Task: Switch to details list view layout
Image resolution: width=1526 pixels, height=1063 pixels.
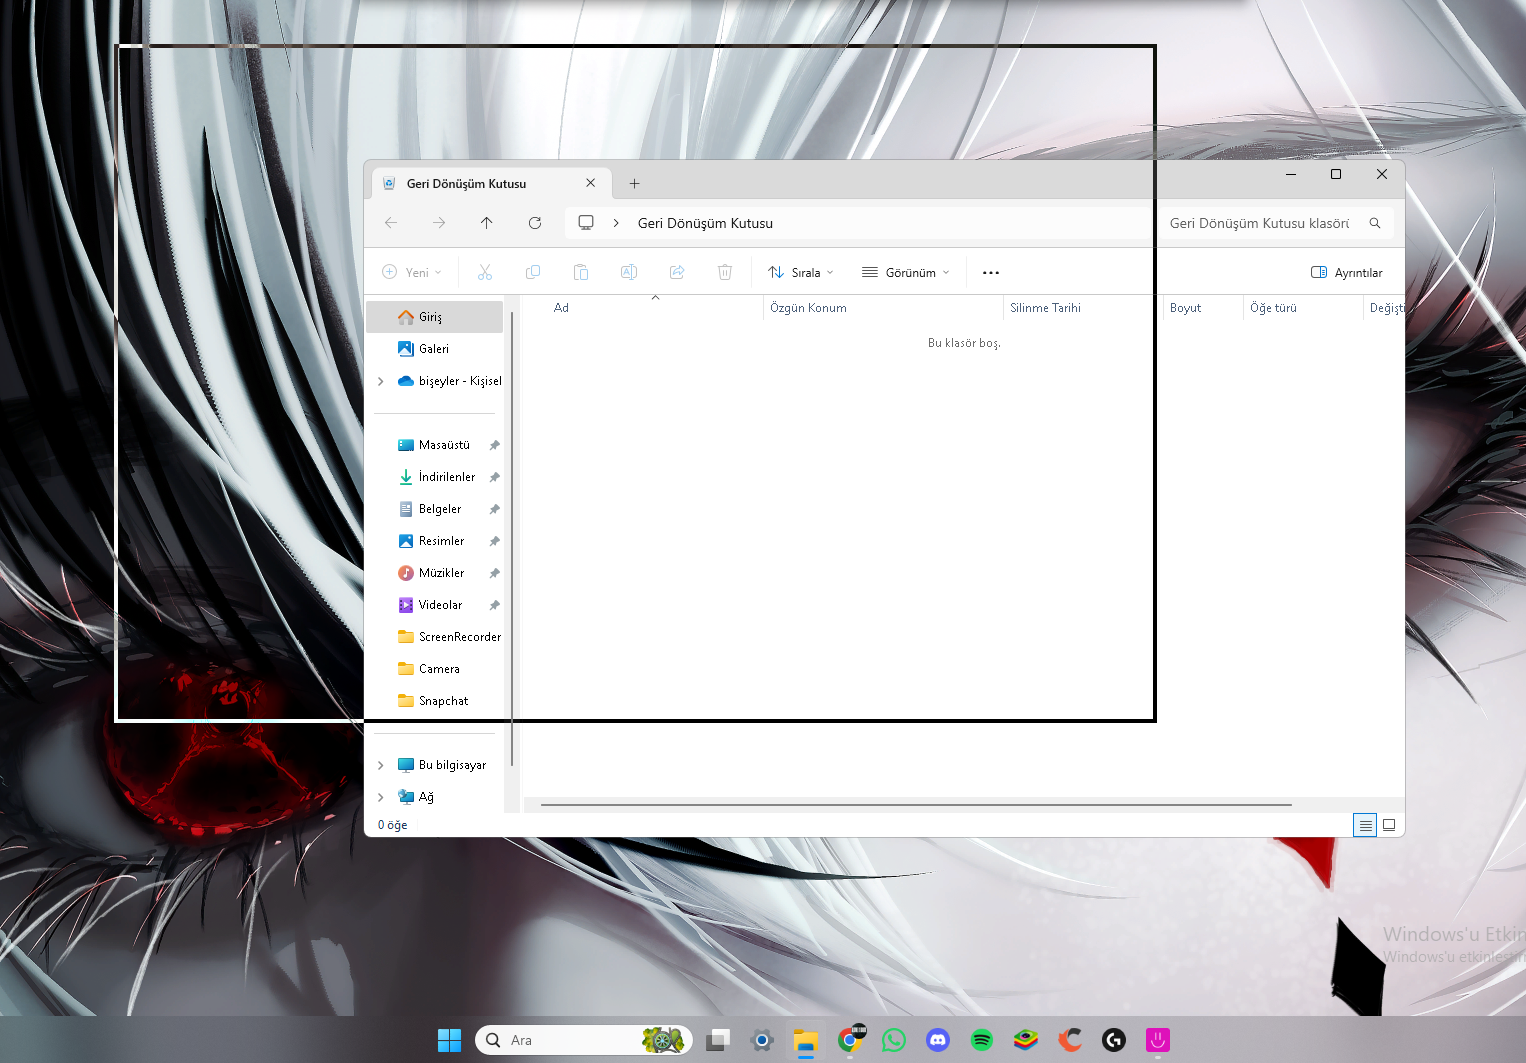Action: click(x=1364, y=825)
